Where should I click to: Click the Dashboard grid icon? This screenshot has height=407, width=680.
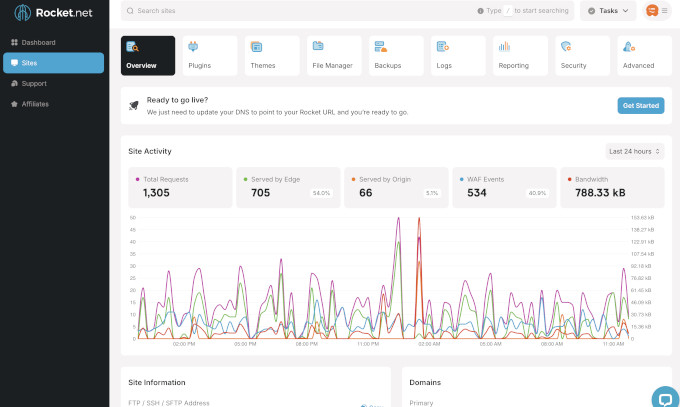(x=14, y=42)
